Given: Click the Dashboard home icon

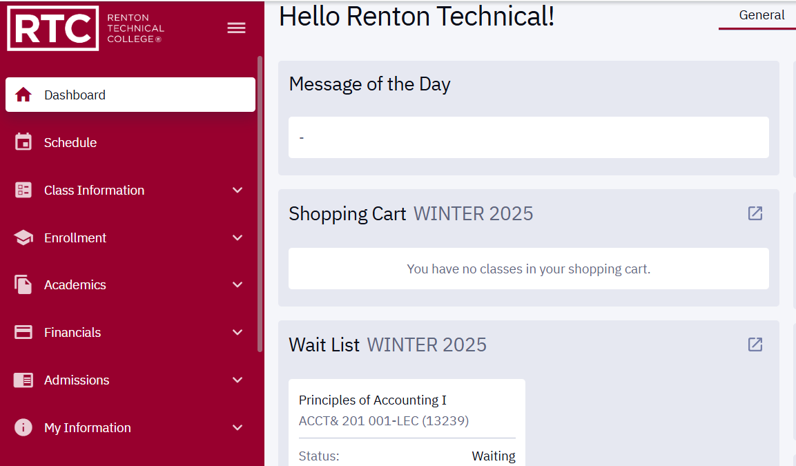Looking at the screenshot, I should (x=23, y=95).
